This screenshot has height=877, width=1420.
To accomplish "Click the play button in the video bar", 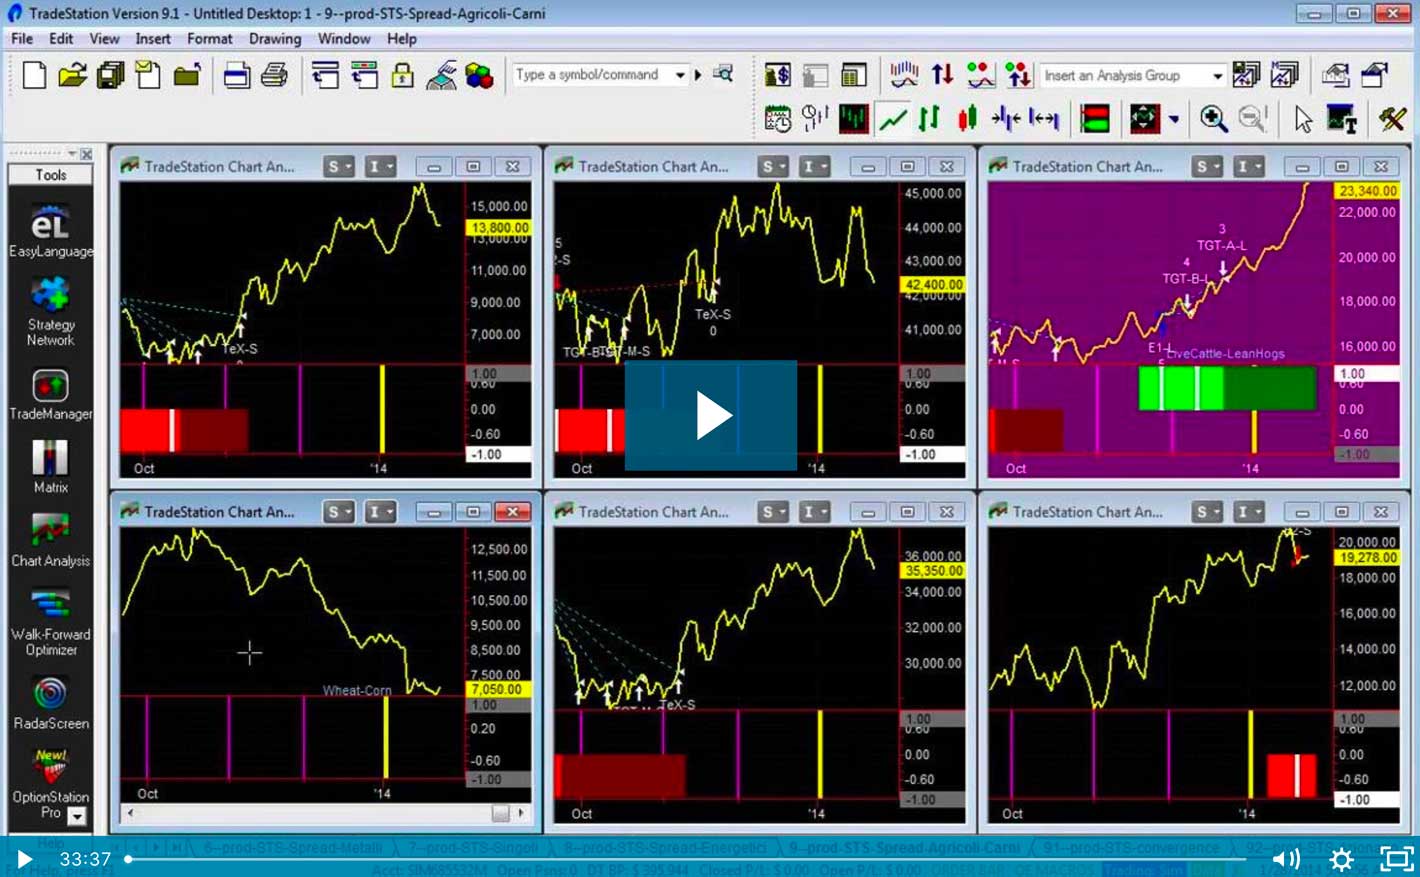I will click(25, 859).
